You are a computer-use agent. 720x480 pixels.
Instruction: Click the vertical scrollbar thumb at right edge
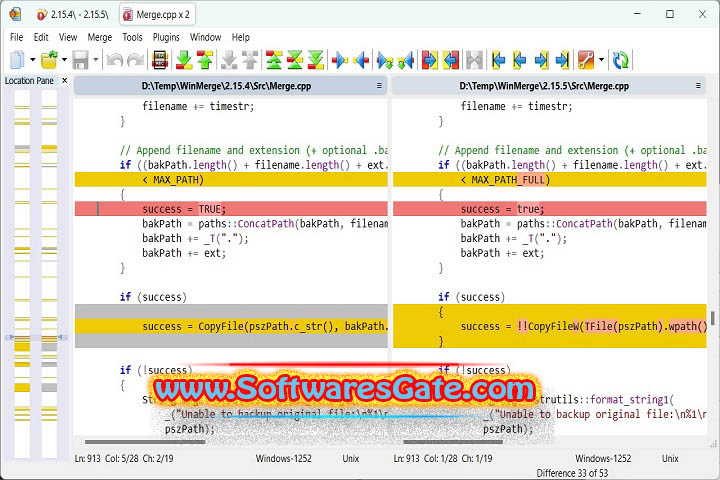pyautogui.click(x=713, y=317)
